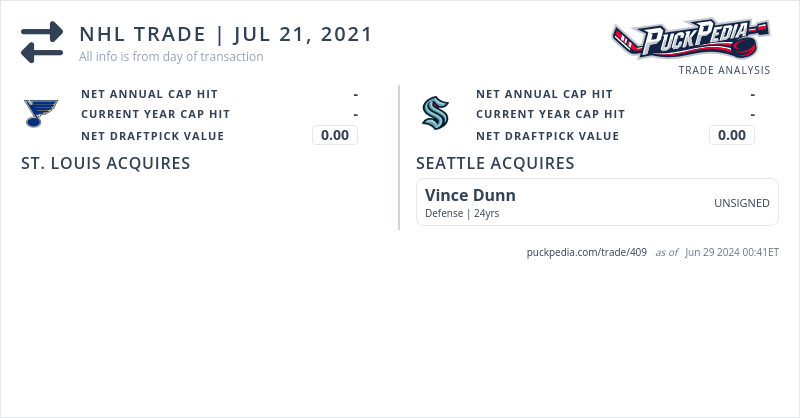Click the puckpedia.com/trade/409 link
This screenshot has width=800, height=418.
pos(586,252)
